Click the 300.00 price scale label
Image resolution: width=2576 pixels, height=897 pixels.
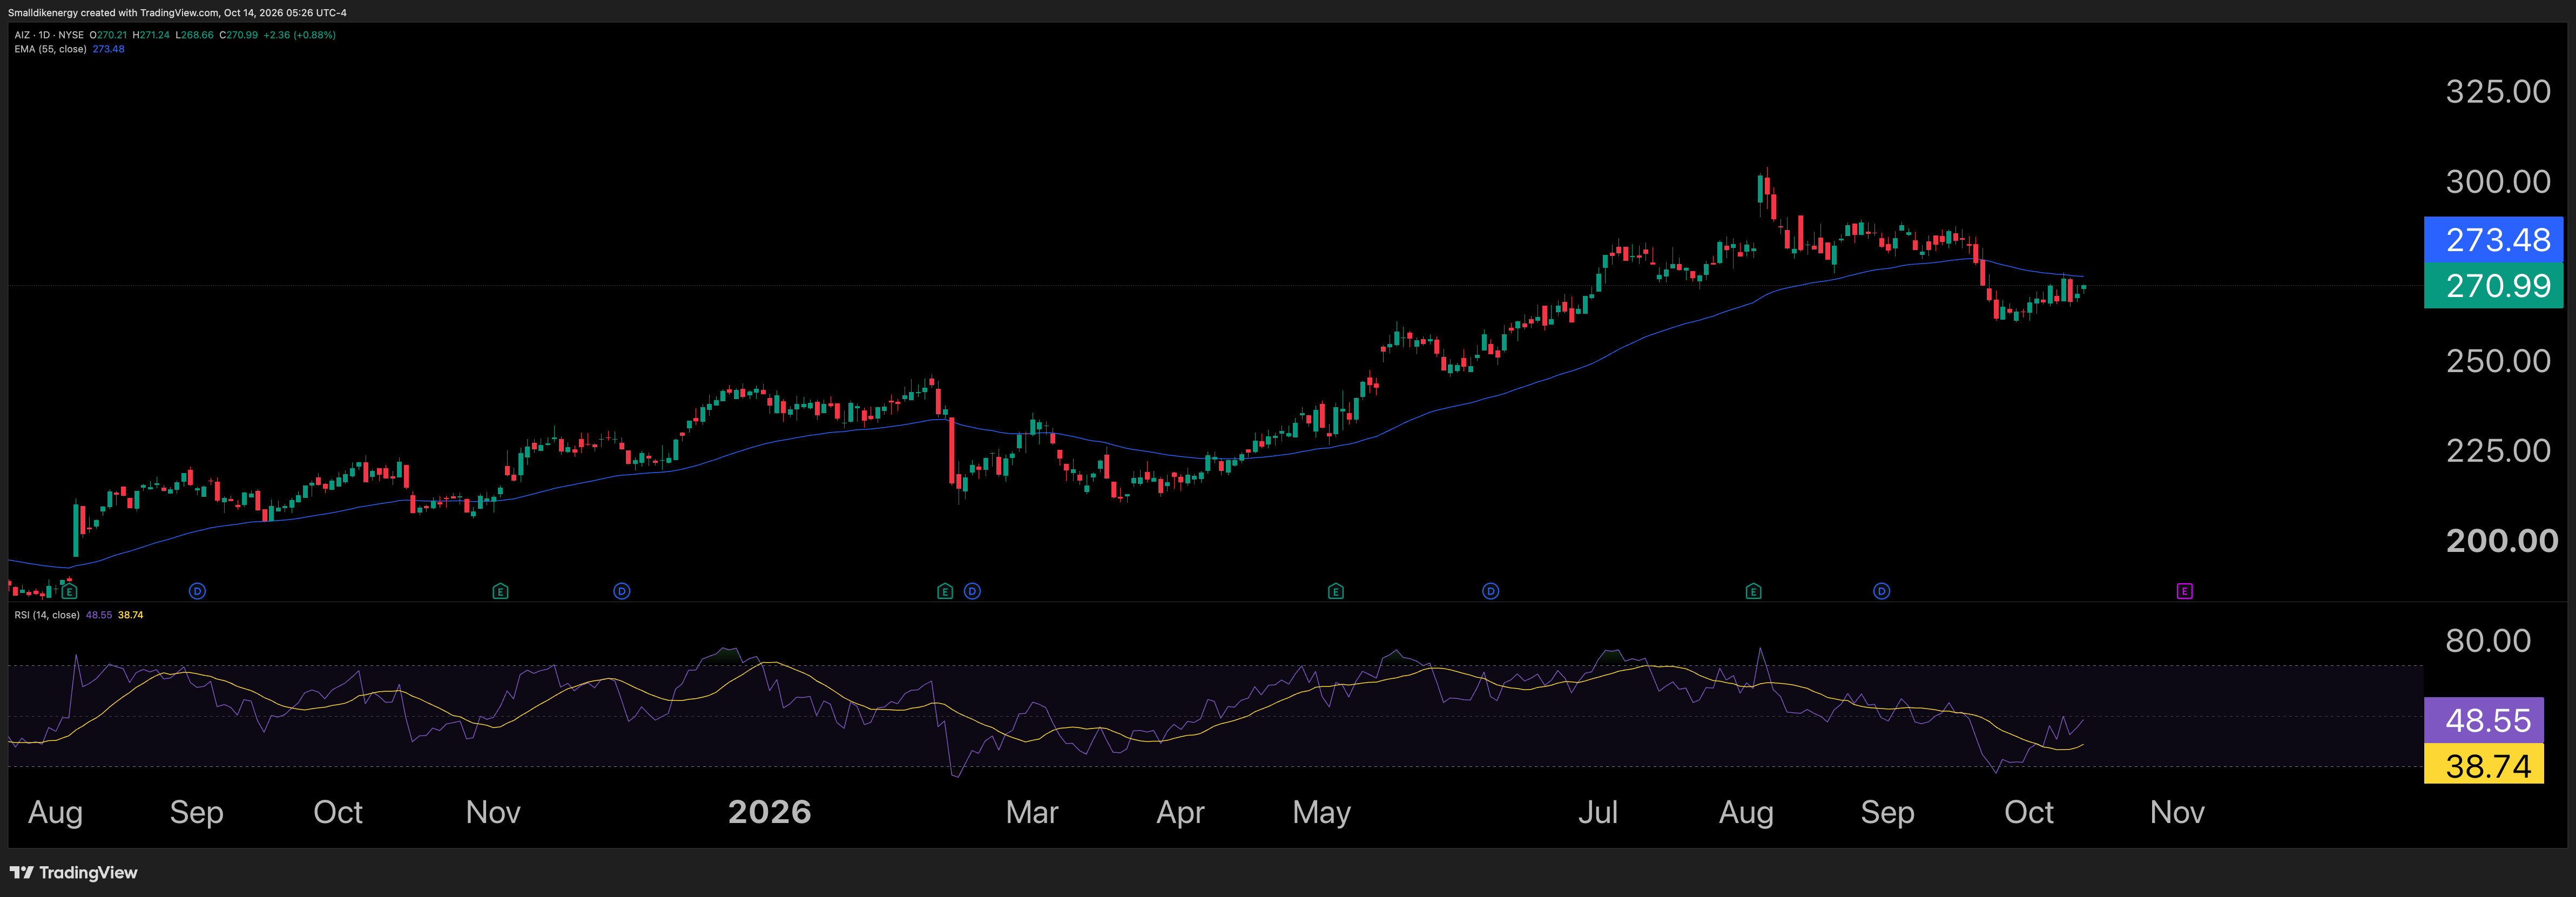(2498, 181)
